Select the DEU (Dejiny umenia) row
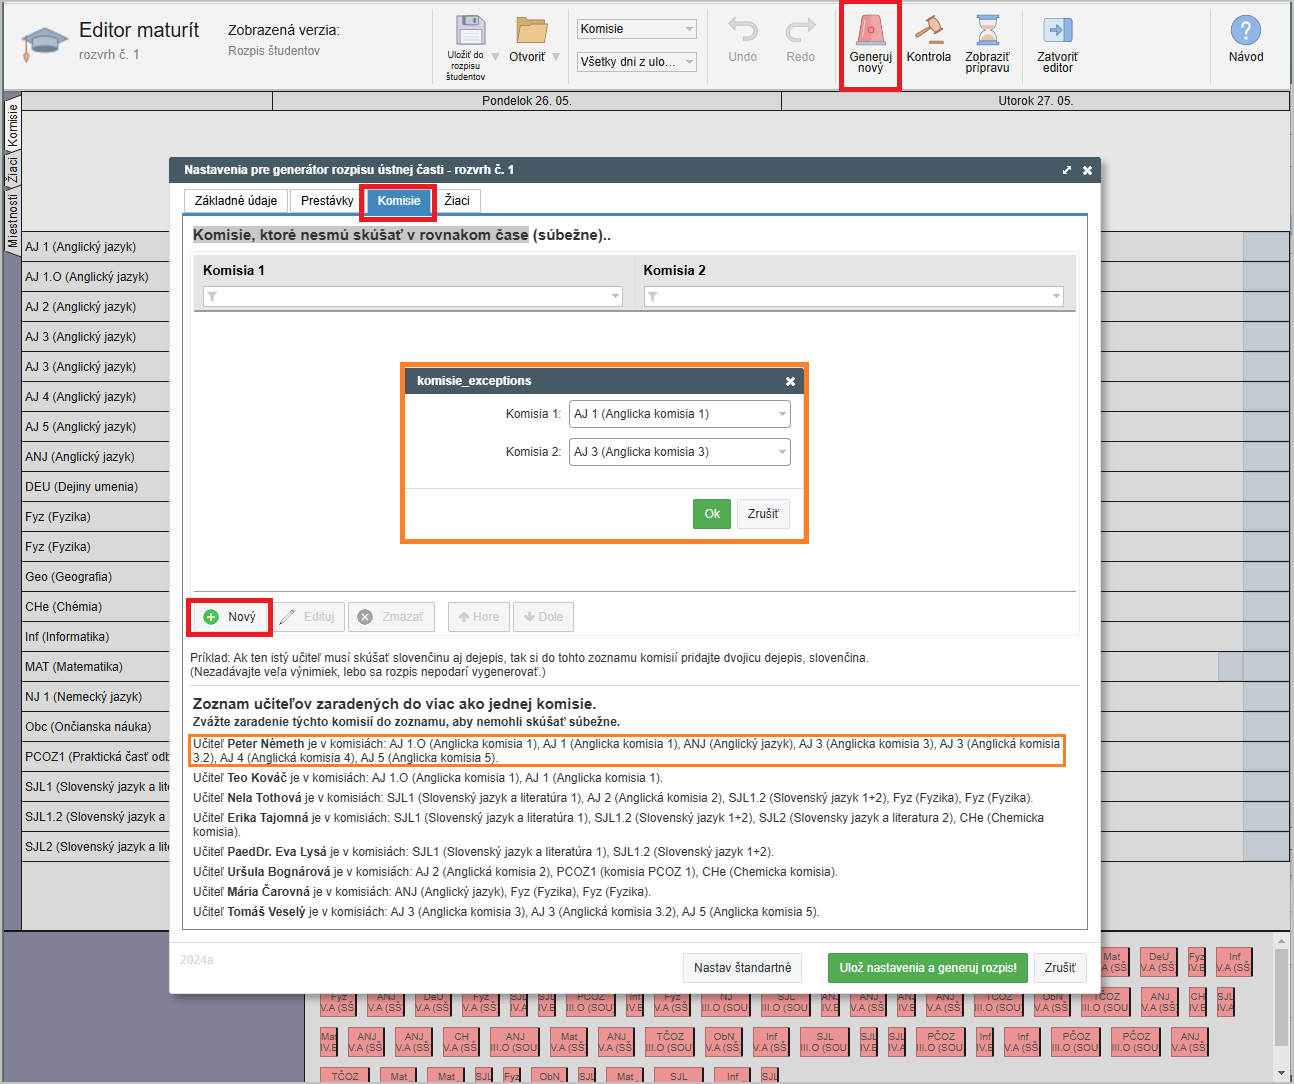The height and width of the screenshot is (1084, 1294). [95, 487]
